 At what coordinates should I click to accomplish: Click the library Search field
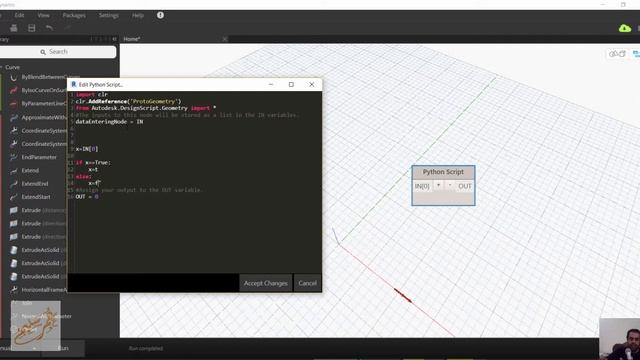pos(57,52)
